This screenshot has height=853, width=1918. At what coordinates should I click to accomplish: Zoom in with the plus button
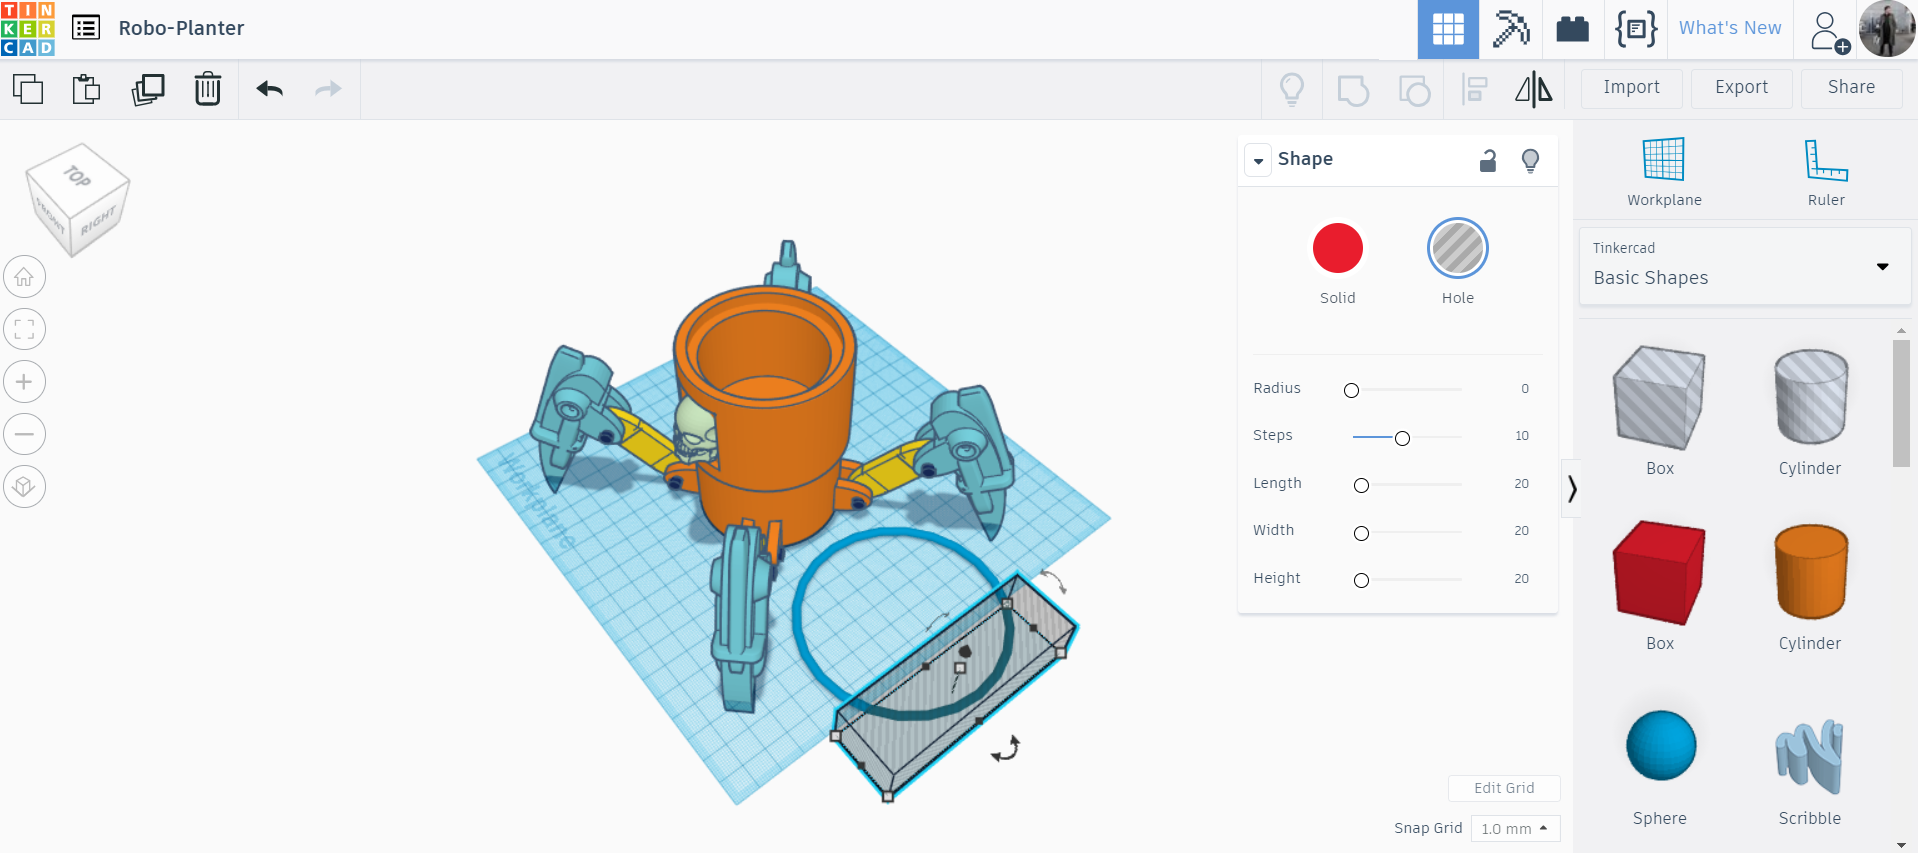pyautogui.click(x=25, y=382)
